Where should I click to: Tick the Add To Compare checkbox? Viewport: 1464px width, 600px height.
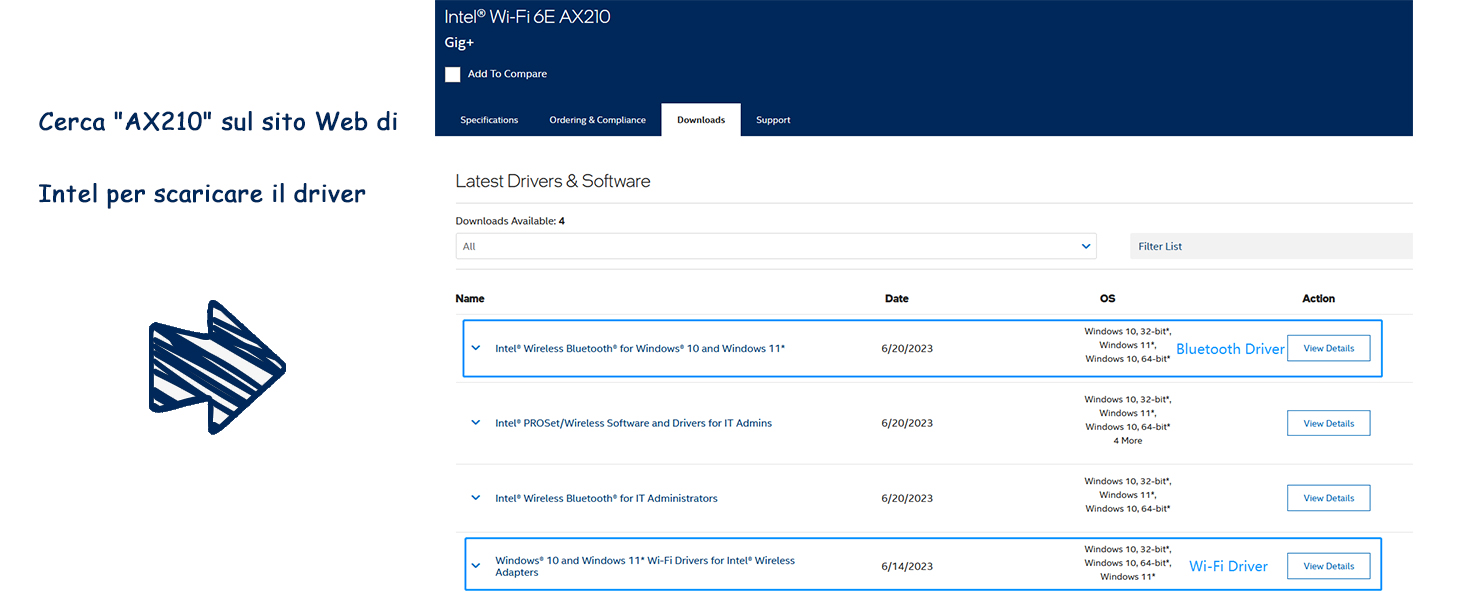(453, 74)
